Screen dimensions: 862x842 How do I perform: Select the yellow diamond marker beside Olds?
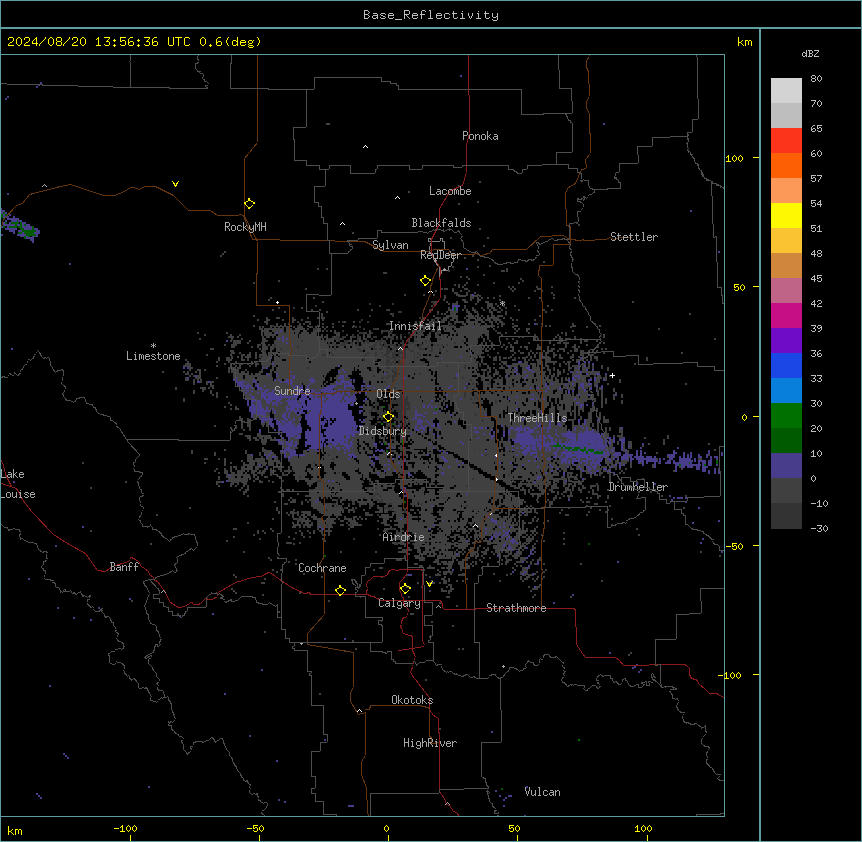(x=388, y=417)
